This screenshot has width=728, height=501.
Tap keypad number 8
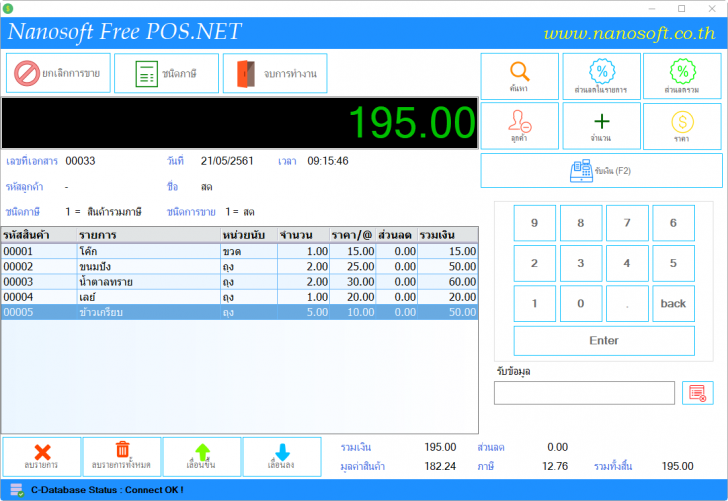[x=581, y=223]
